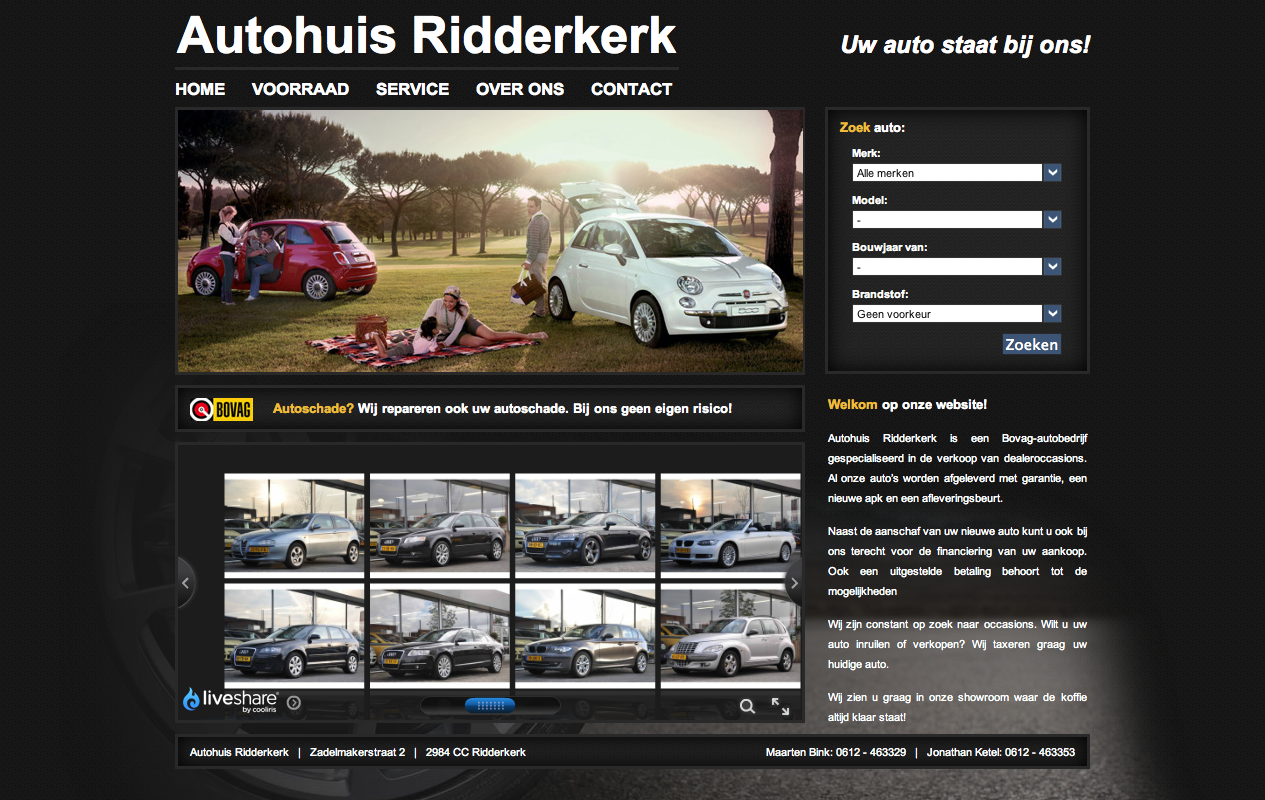
Task: Click the Autoschade repair banner text
Action: (x=502, y=409)
